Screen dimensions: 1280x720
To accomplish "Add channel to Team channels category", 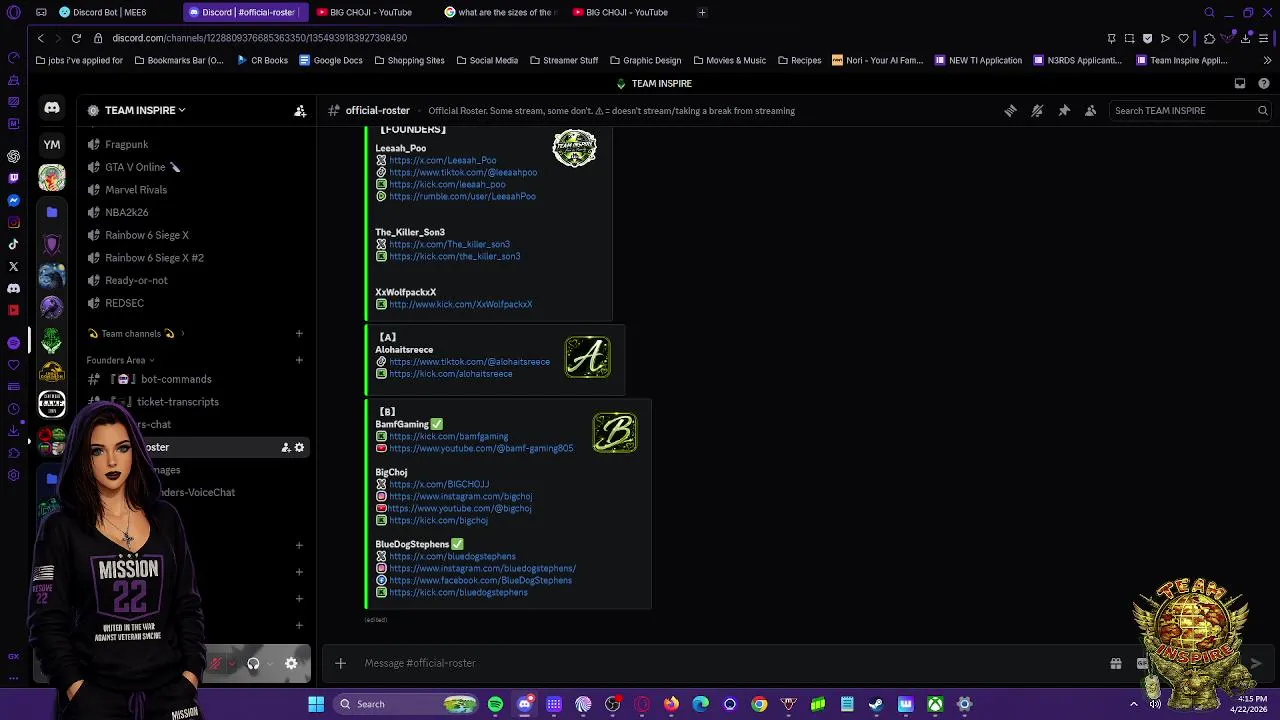I will coord(299,334).
